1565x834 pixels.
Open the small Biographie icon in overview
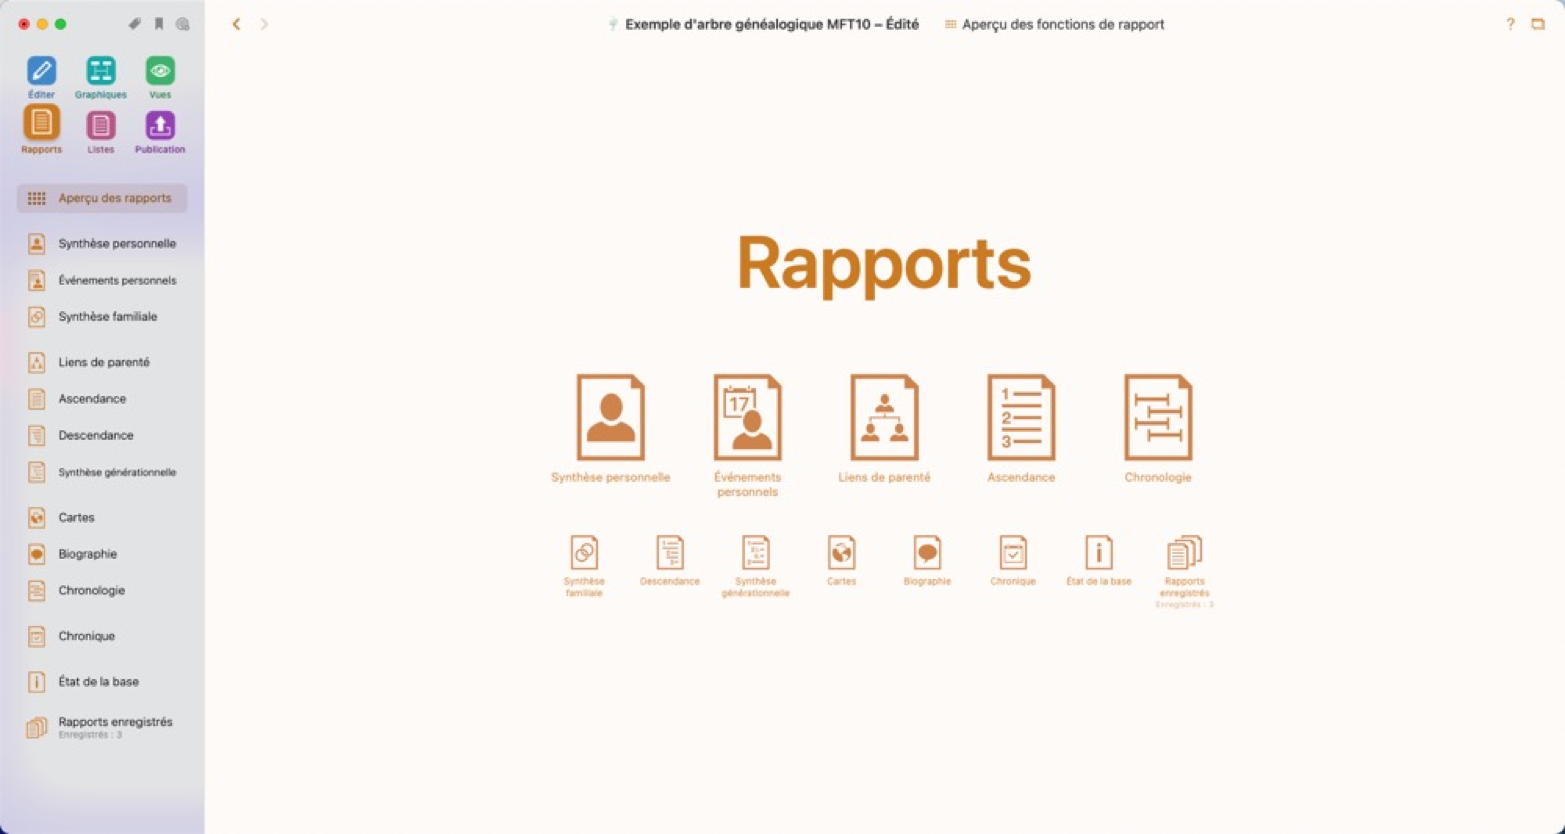[927, 552]
